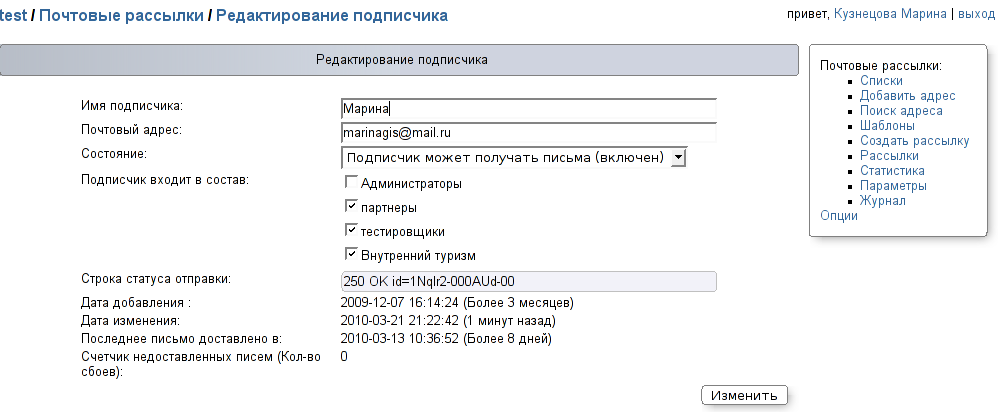
Task: View Статистика in sidebar
Action: [892, 171]
